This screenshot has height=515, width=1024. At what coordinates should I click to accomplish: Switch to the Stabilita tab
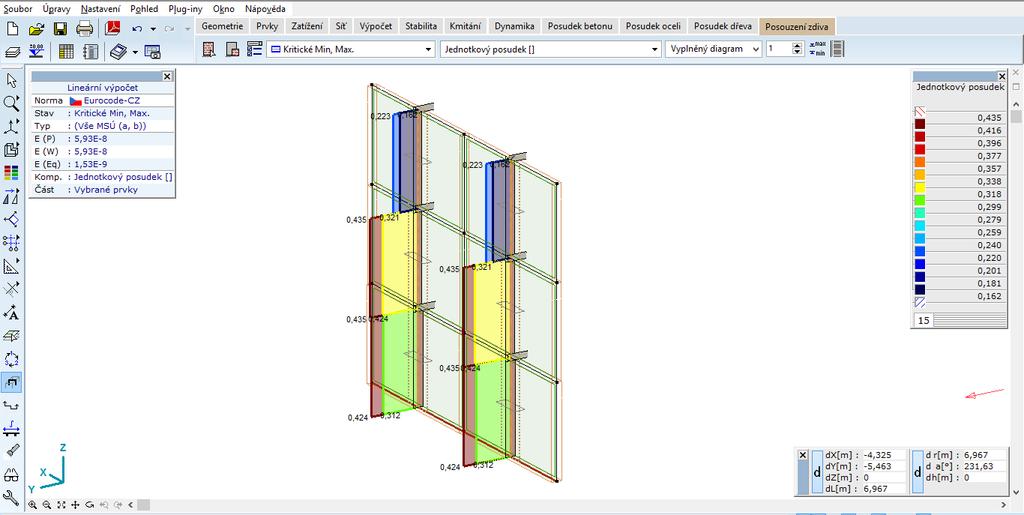421,26
